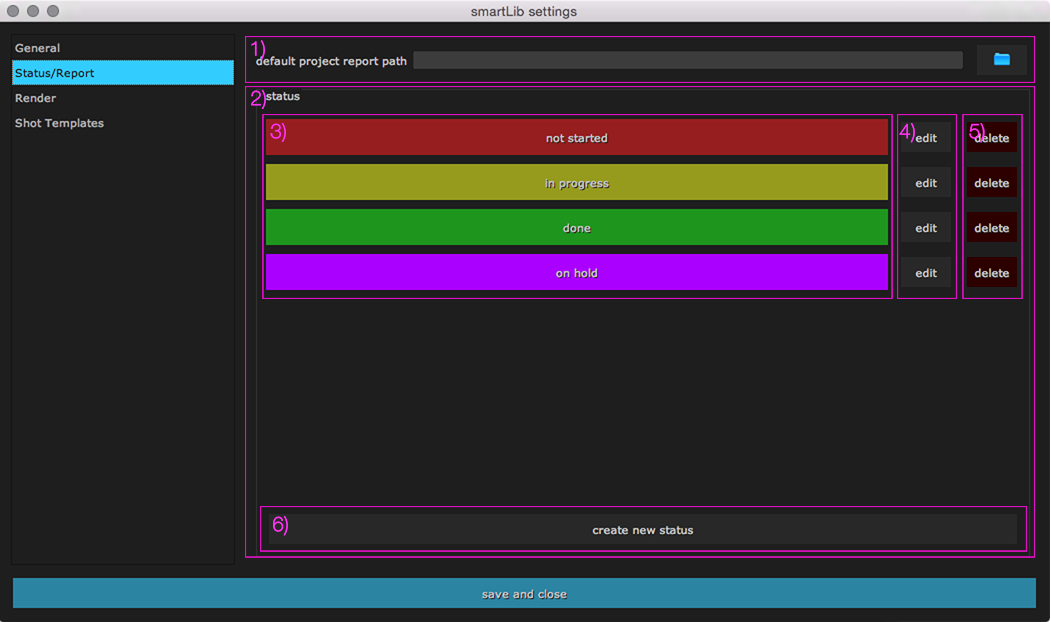Open the Shot Templates section

60,123
